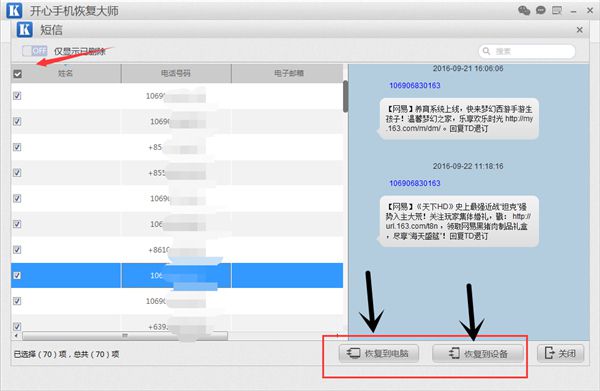The image size is (600, 391).
Task: Sort by 电话号码 column header
Action: tap(176, 73)
